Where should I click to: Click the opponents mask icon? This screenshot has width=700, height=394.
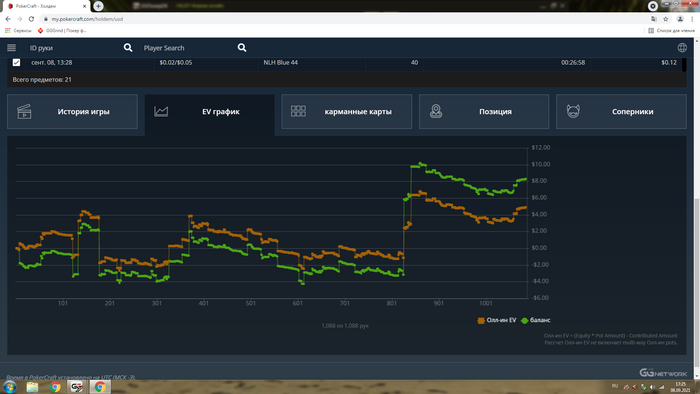[573, 111]
